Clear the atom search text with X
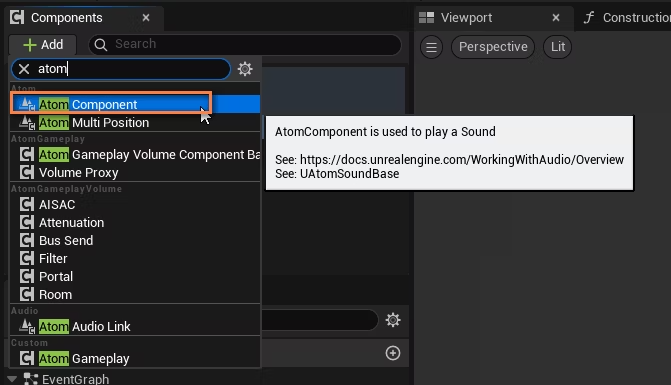 (24, 69)
